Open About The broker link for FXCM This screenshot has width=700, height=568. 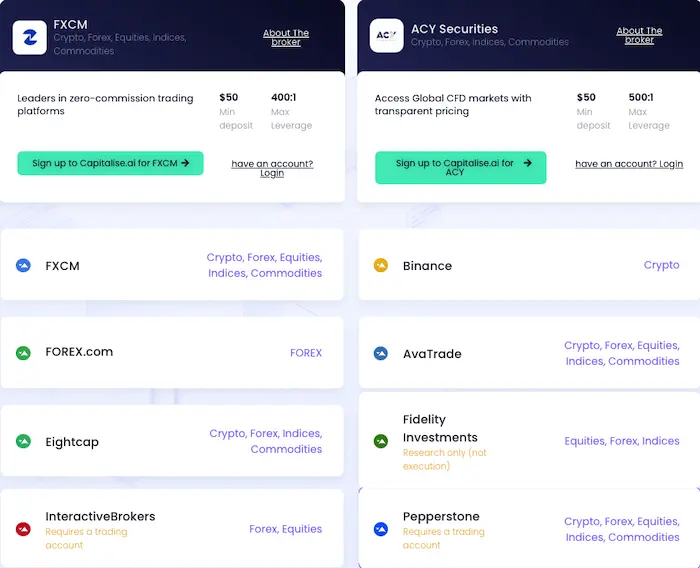click(286, 38)
